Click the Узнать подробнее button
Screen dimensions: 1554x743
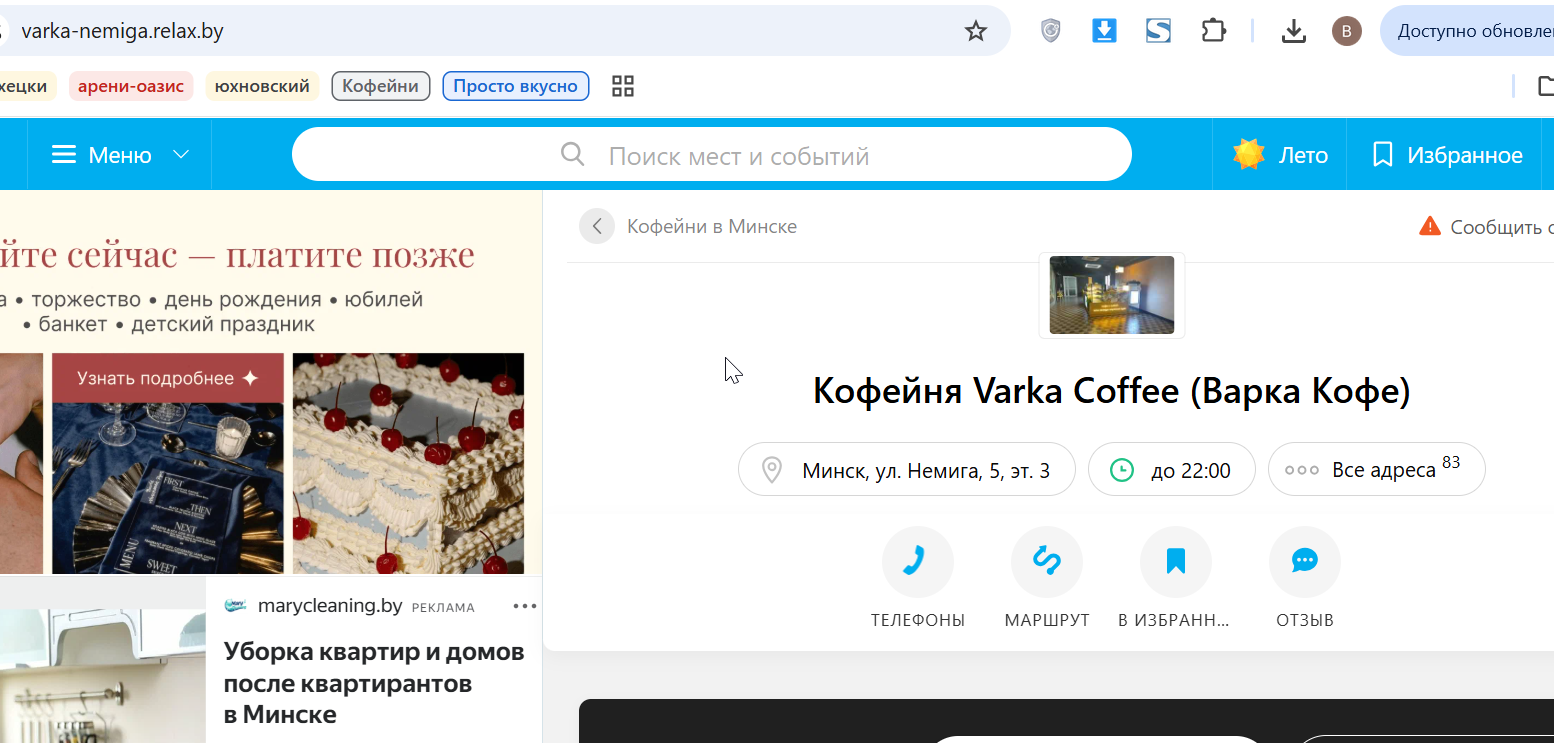coord(168,378)
